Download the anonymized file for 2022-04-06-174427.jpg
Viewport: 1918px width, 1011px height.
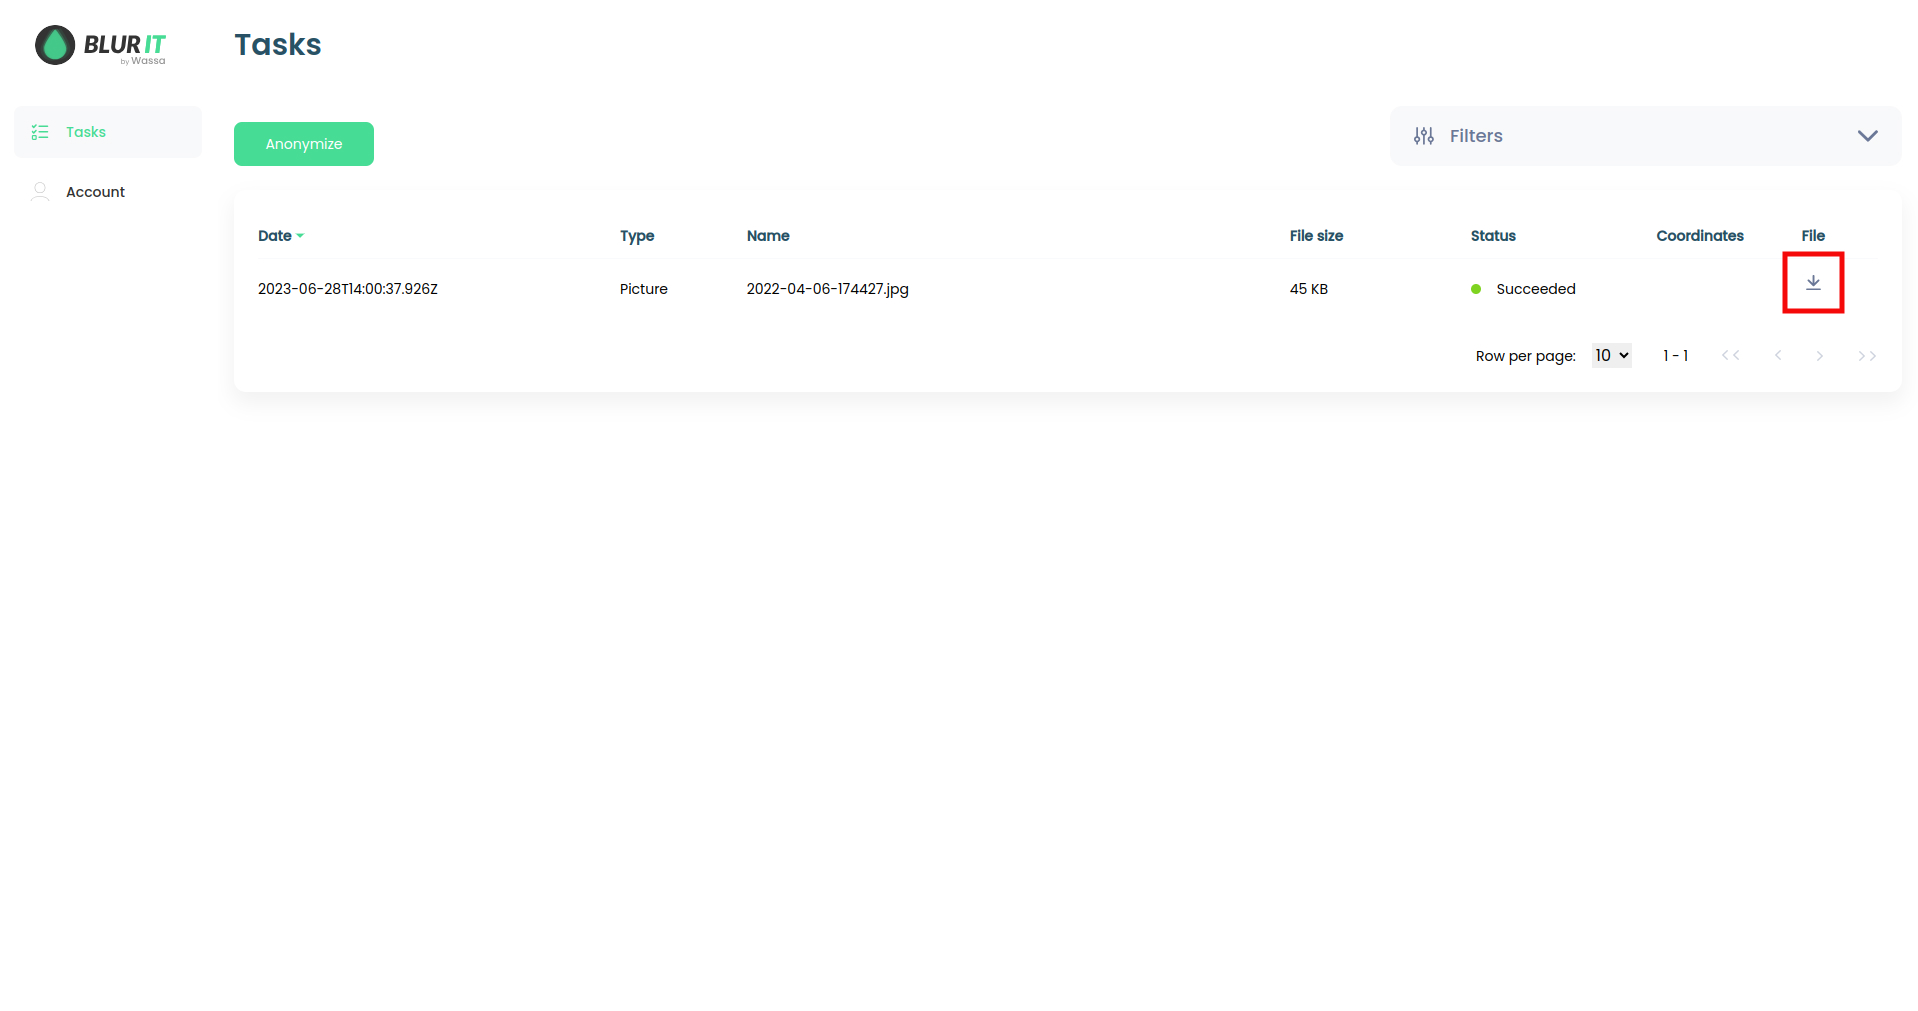coord(1812,283)
